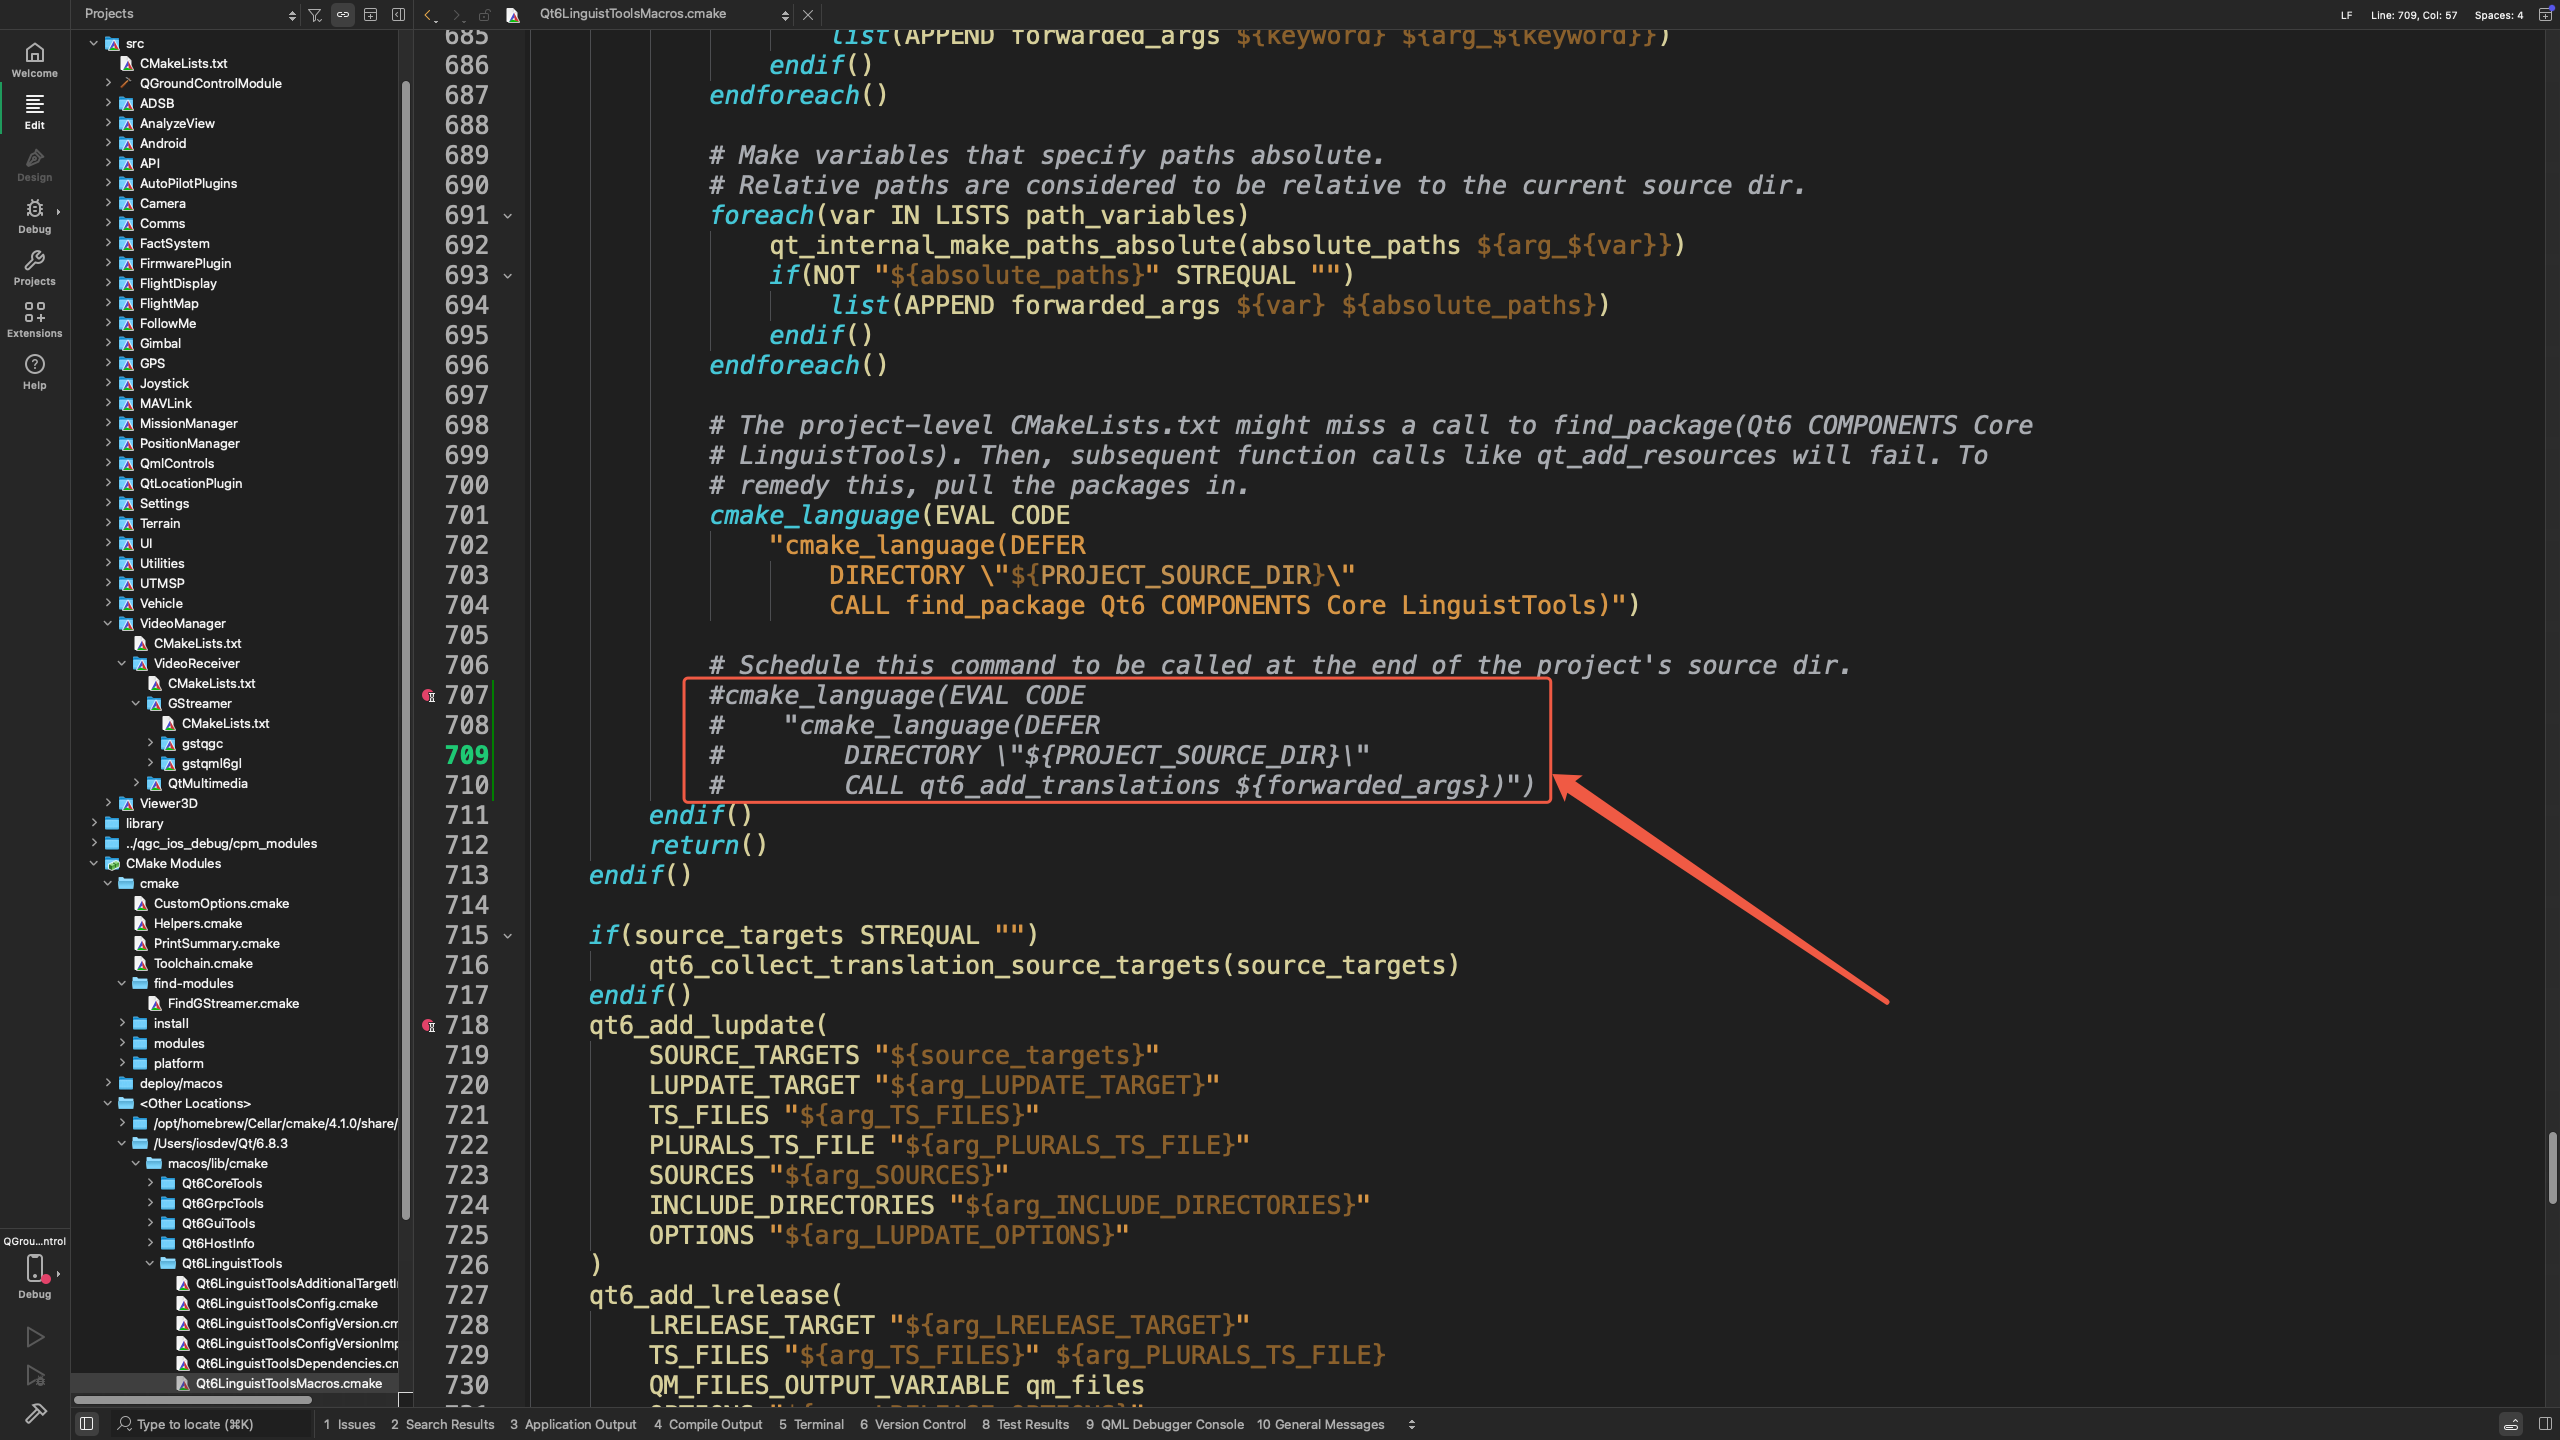The height and width of the screenshot is (1440, 2560).
Task: Open the Extensions mode
Action: (x=35, y=320)
